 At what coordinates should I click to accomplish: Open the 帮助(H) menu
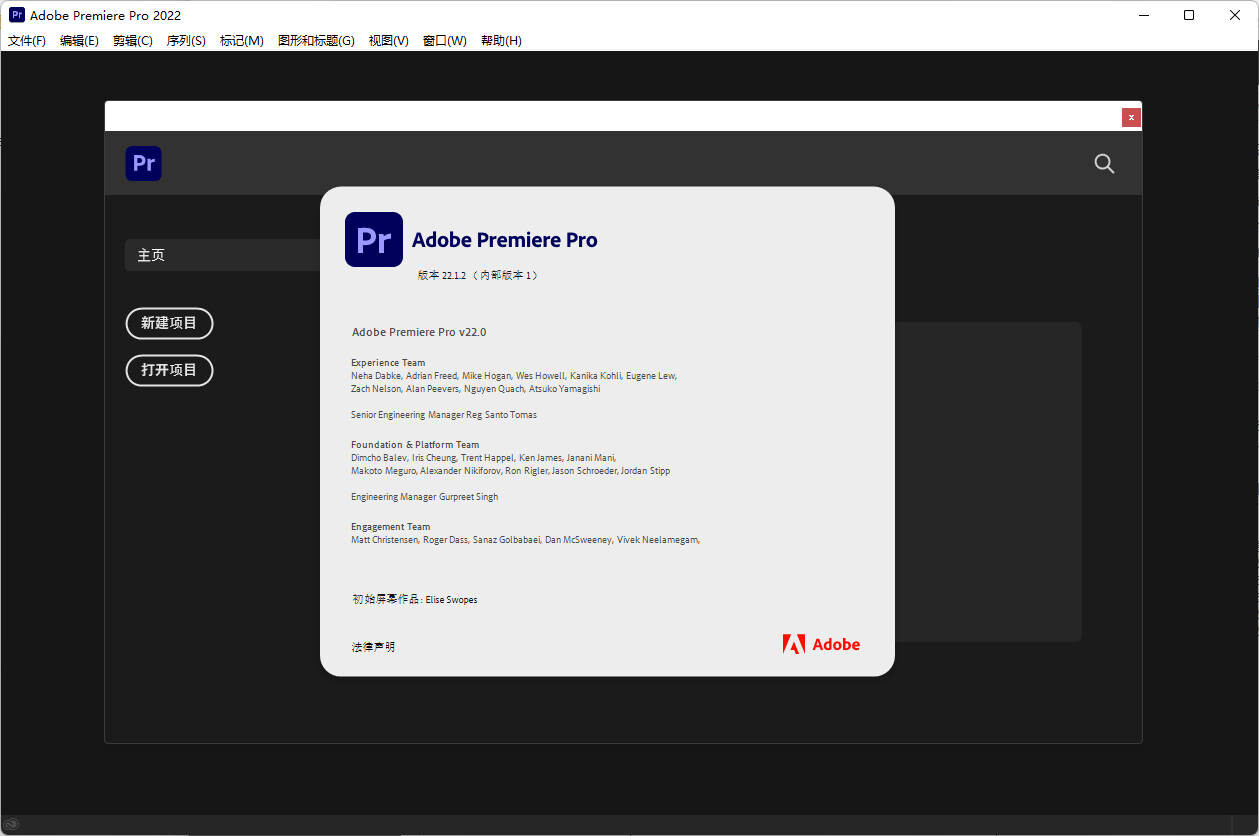point(501,41)
